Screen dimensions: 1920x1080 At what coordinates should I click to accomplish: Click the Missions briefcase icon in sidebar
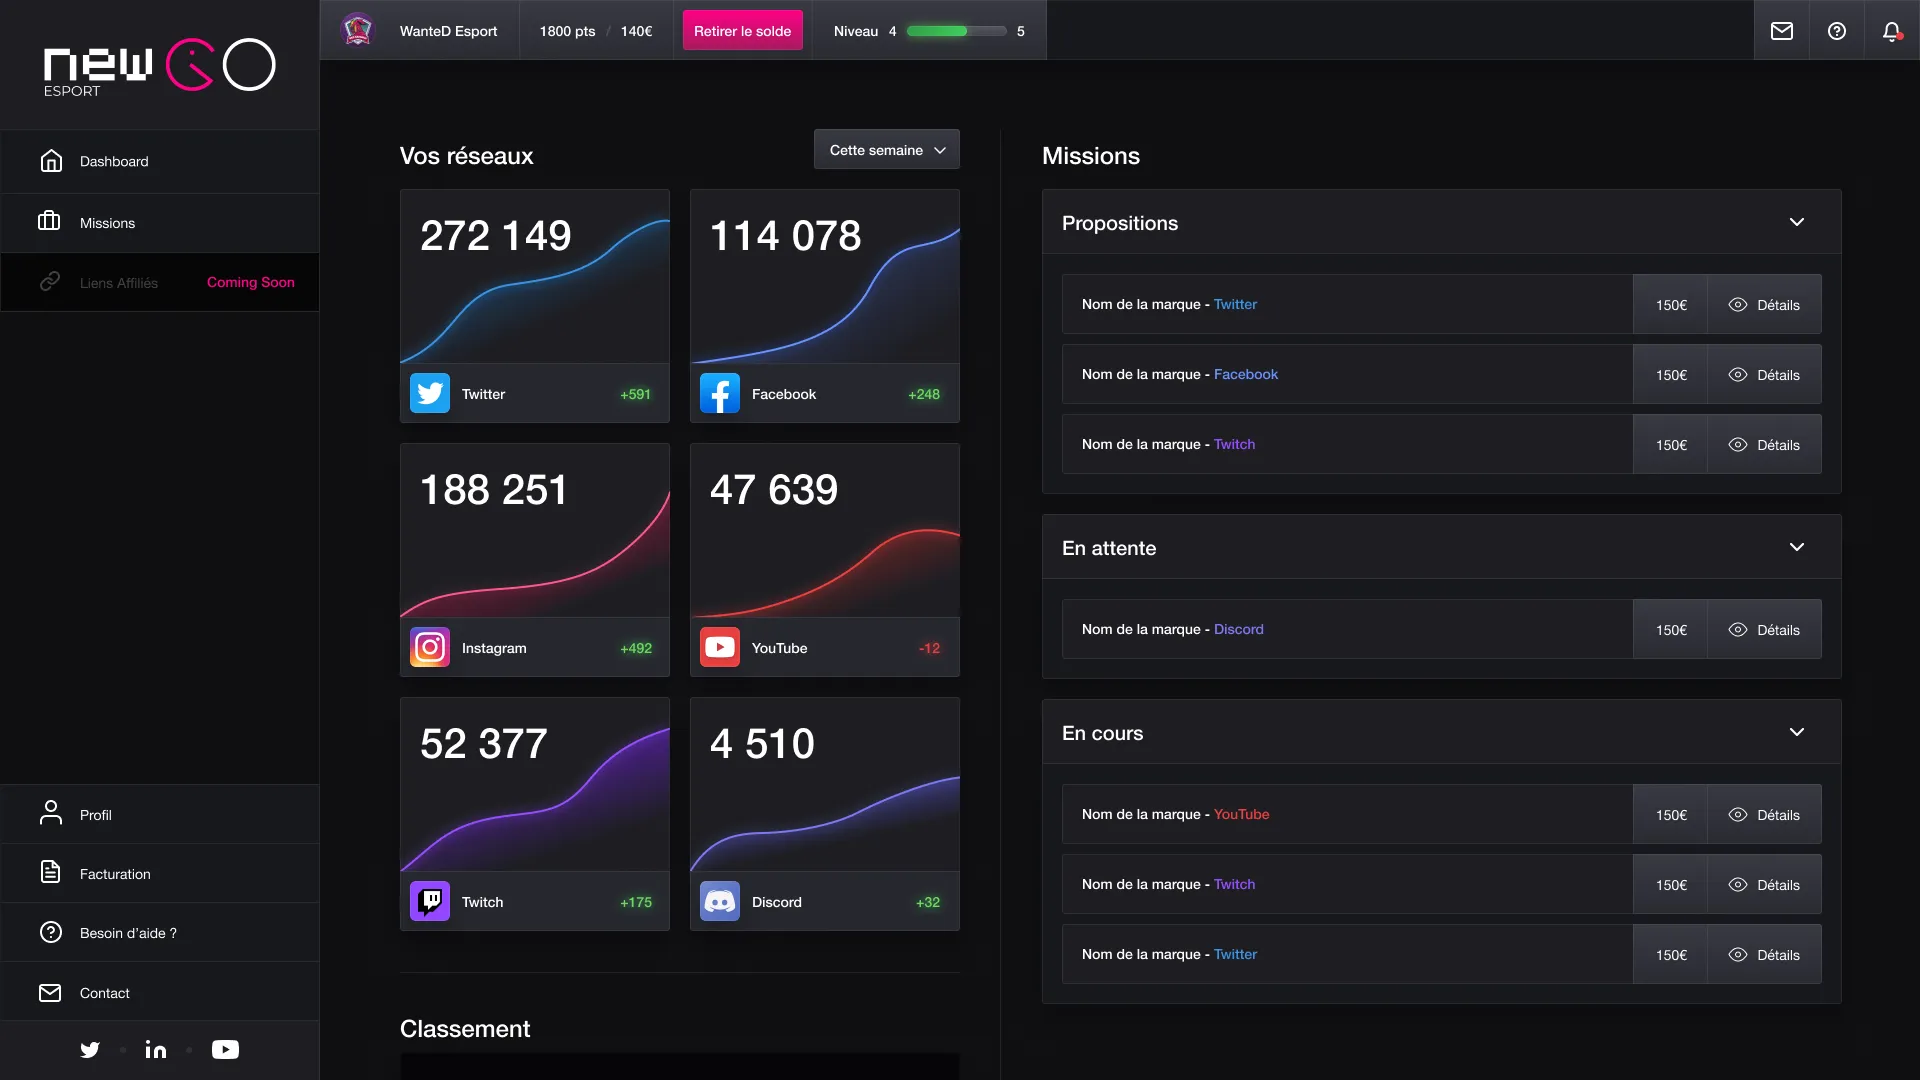click(x=49, y=221)
